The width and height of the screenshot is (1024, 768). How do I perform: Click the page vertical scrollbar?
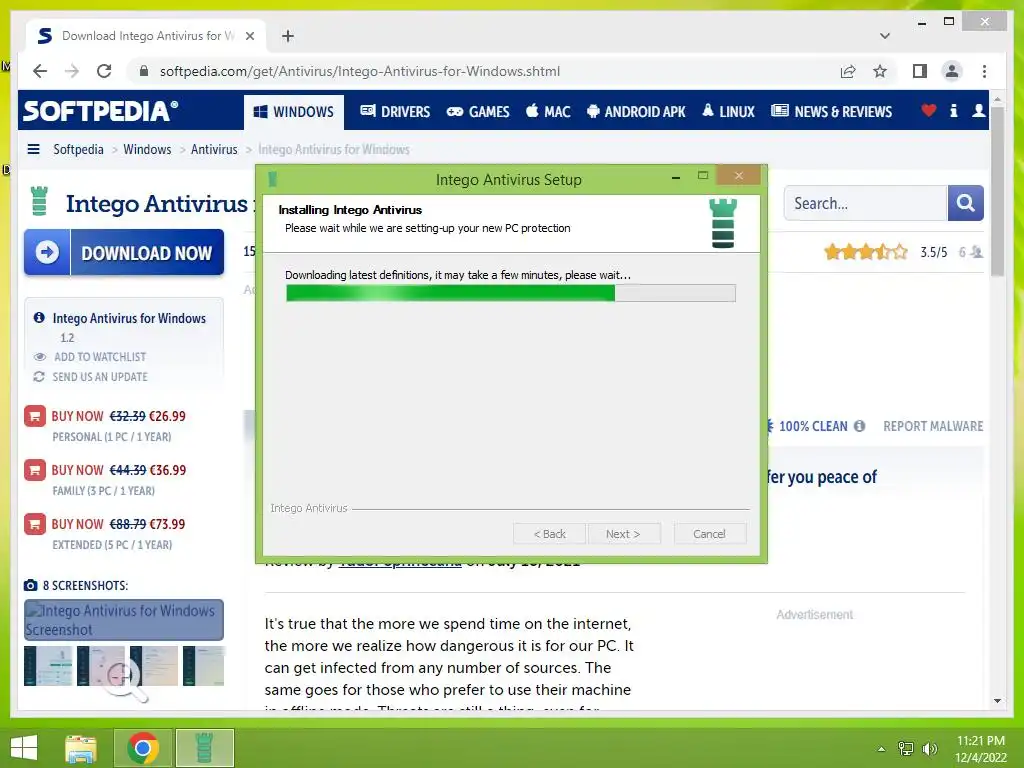[997, 189]
